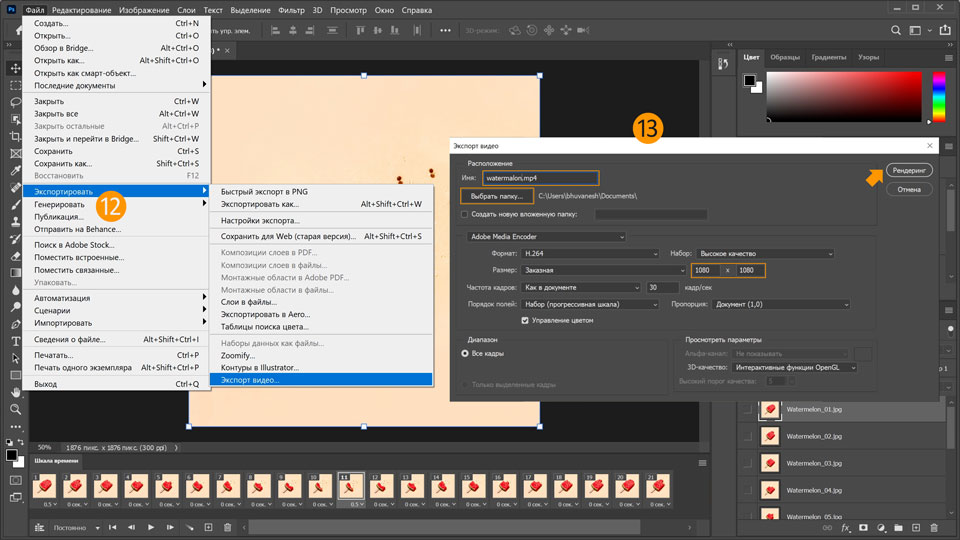Uncheck the 'Управление цветом' checkbox
960x540 pixels.
(x=525, y=320)
